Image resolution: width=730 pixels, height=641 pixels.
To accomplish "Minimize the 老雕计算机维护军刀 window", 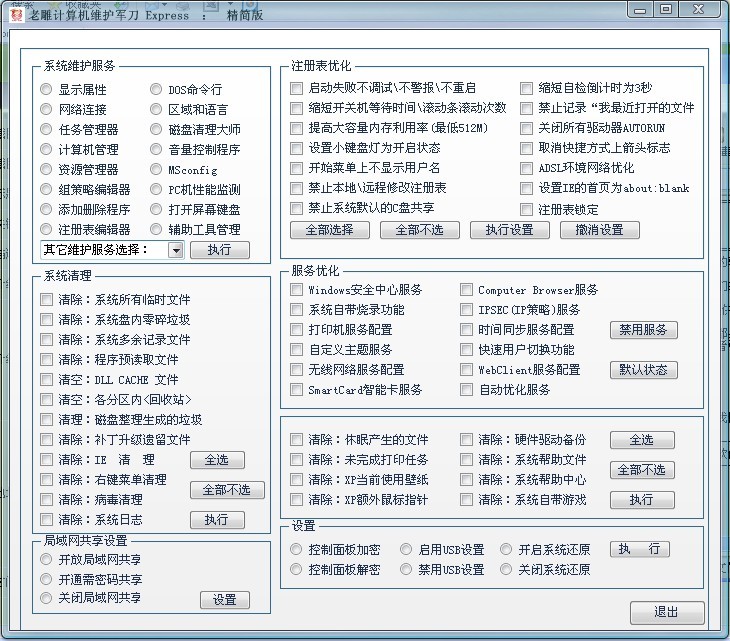I will pos(640,9).
